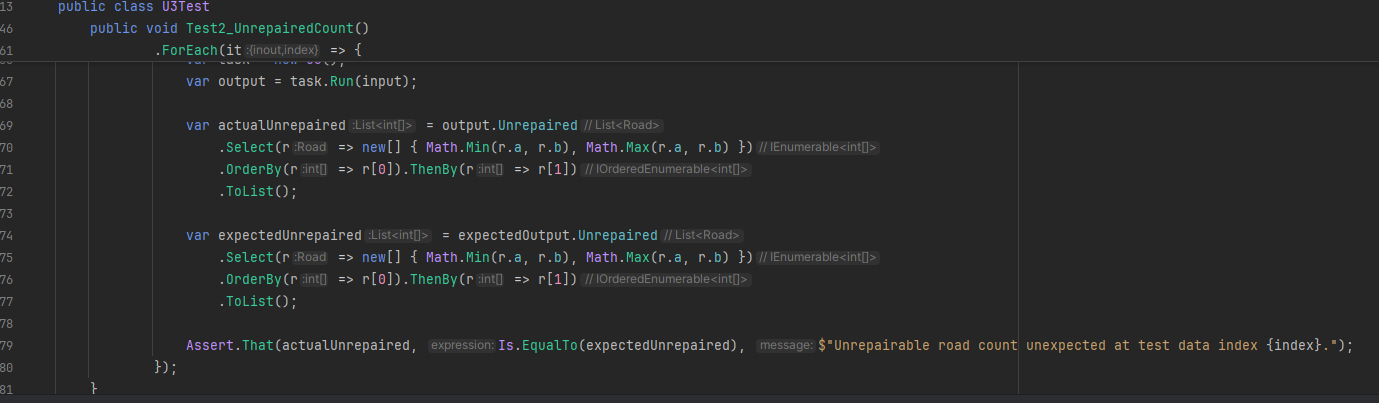Click the List<int[]> type hint after actualUnrepaired
This screenshot has height=403, width=1379.
(384, 126)
